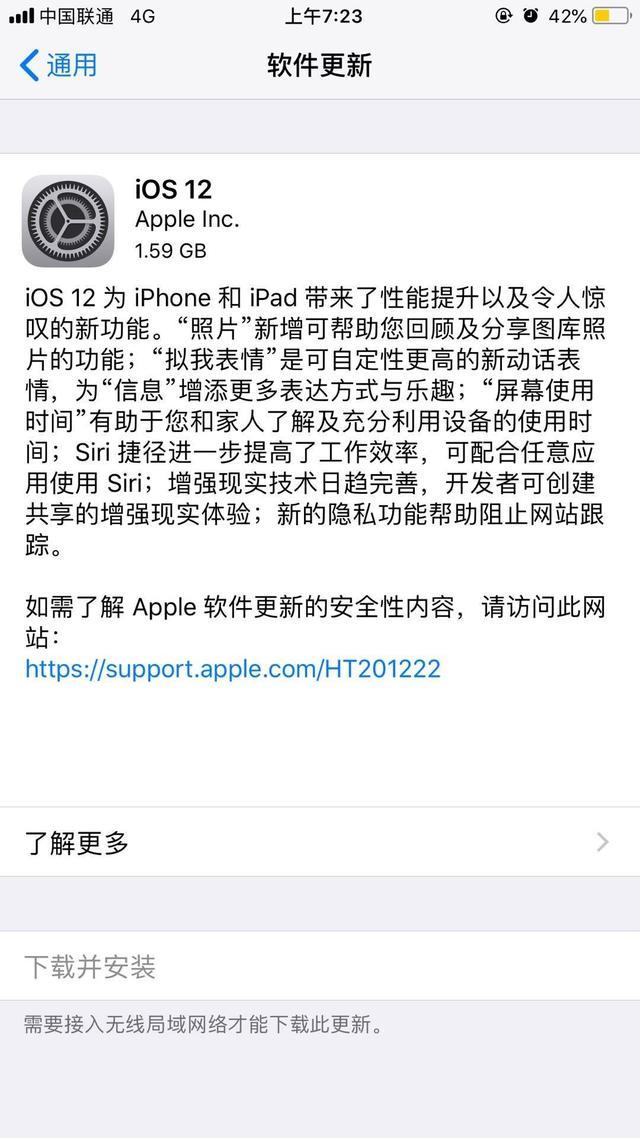640x1138 pixels.
Task: Tap the Apple Inc. developer label
Action: tap(187, 219)
